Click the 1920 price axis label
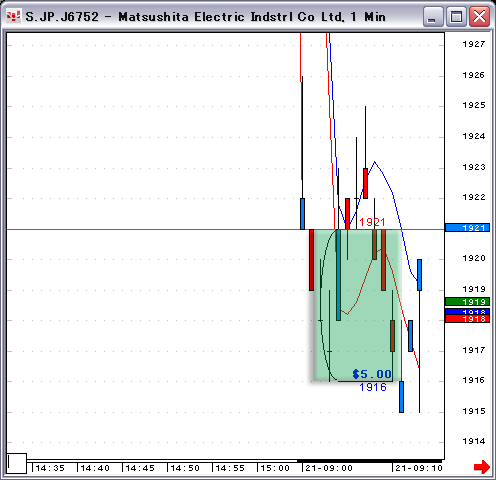 pos(474,258)
